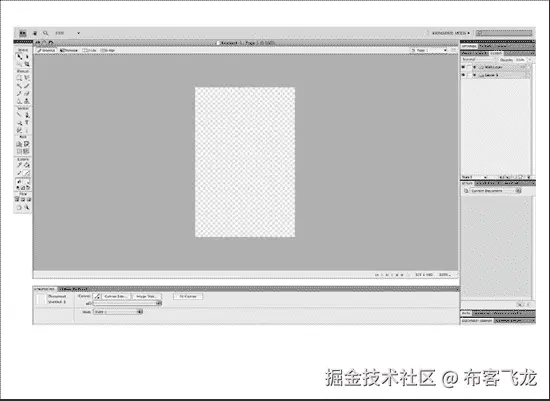Open the Expanded Mode workspace dropdown
This screenshot has width=550, height=401.
[451, 33]
